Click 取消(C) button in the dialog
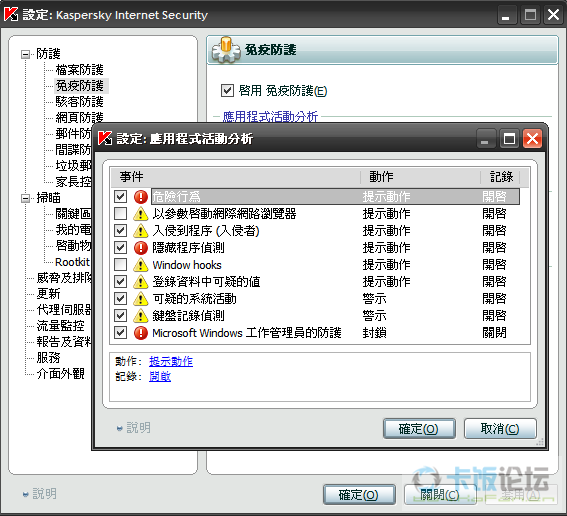This screenshot has width=567, height=516. pyautogui.click(x=500, y=429)
